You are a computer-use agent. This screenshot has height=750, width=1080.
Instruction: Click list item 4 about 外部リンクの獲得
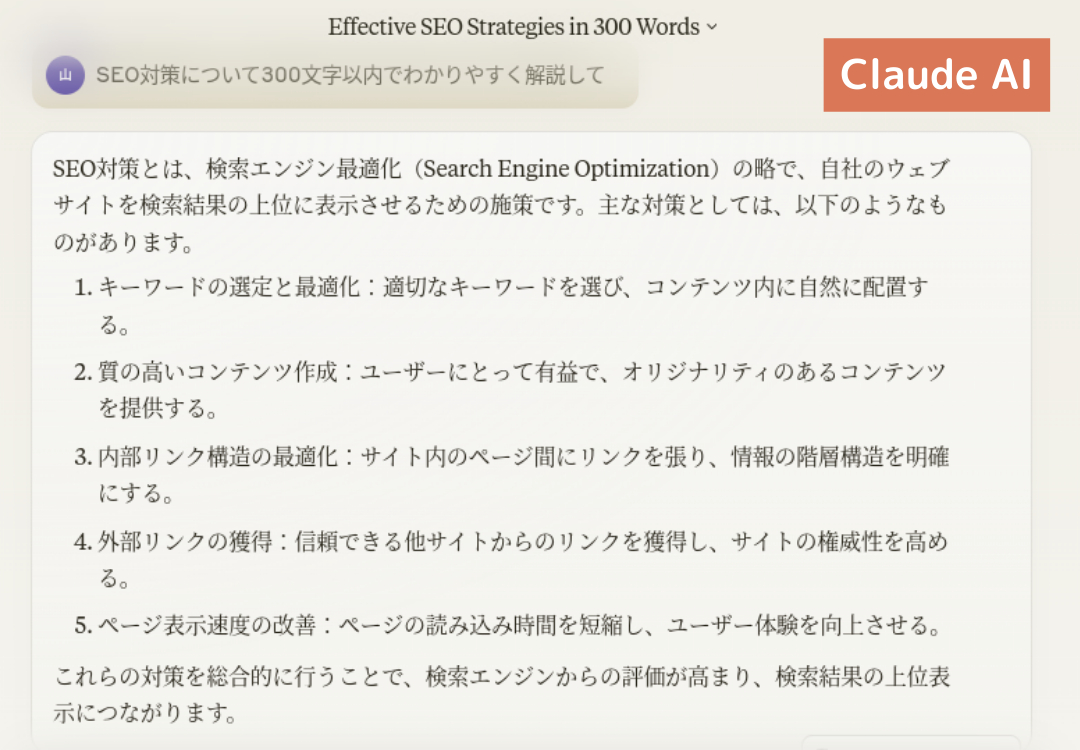pyautogui.click(x=510, y=559)
